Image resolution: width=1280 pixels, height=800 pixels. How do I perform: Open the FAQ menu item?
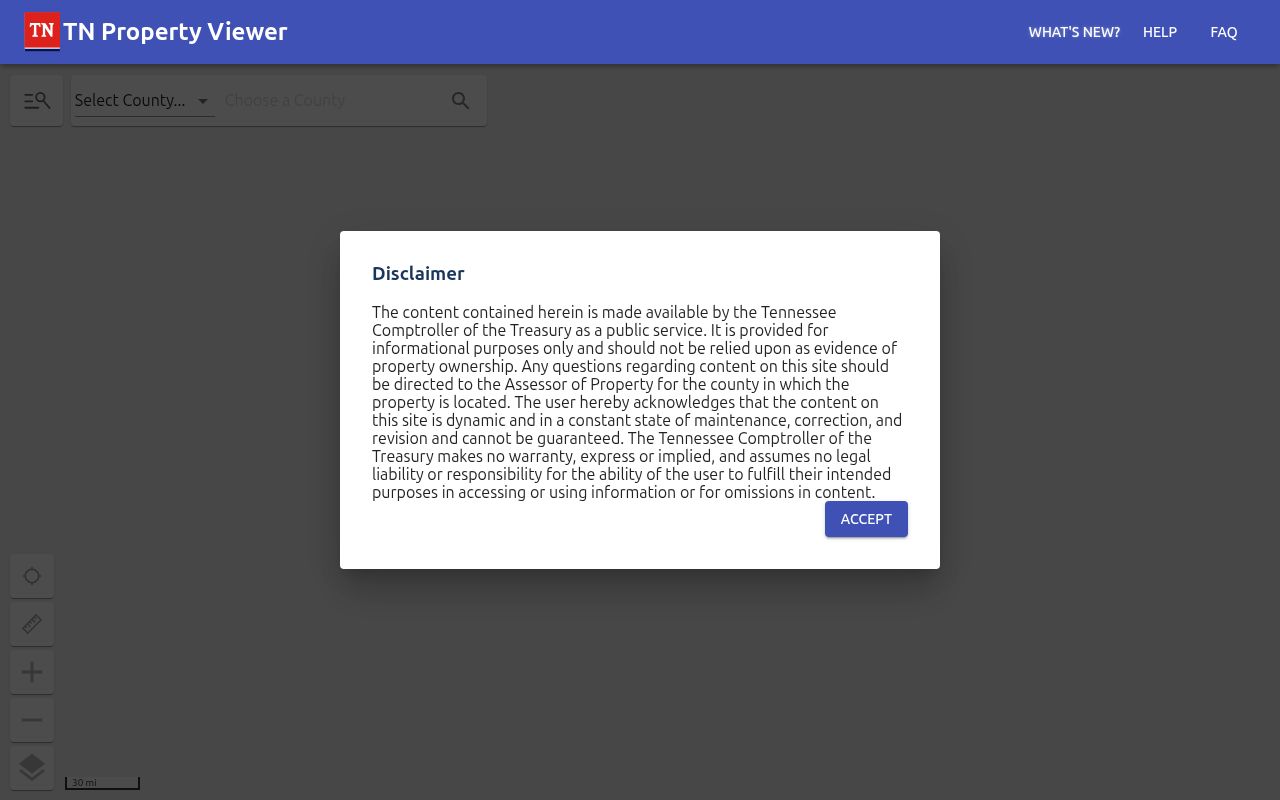click(1224, 32)
